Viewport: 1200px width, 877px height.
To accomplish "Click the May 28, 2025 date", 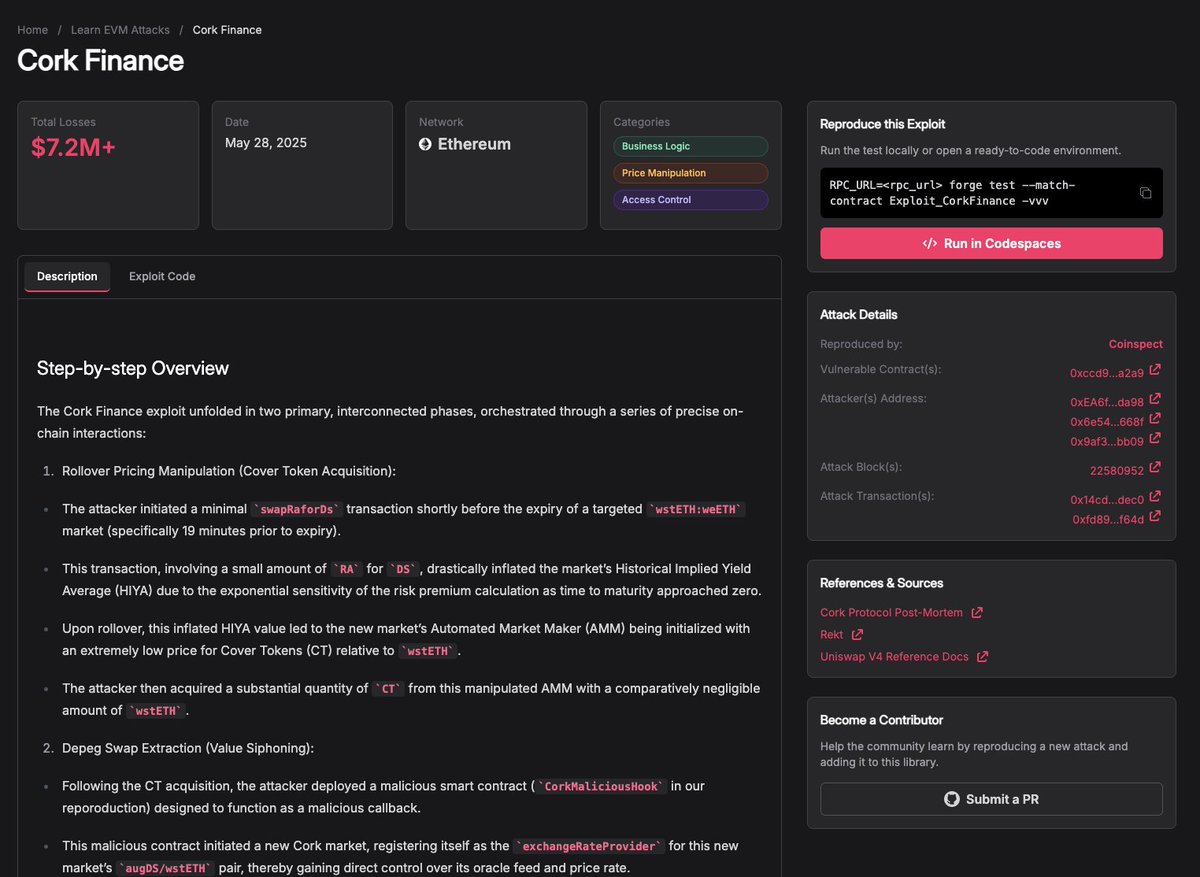I will tap(266, 143).
